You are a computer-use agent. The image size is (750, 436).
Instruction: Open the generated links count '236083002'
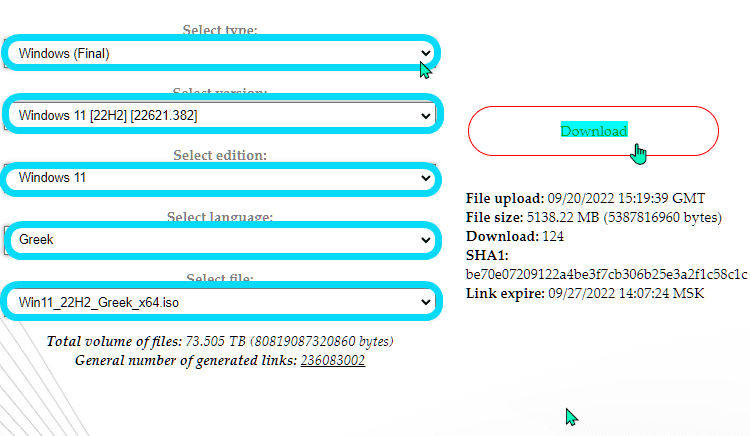click(x=332, y=360)
